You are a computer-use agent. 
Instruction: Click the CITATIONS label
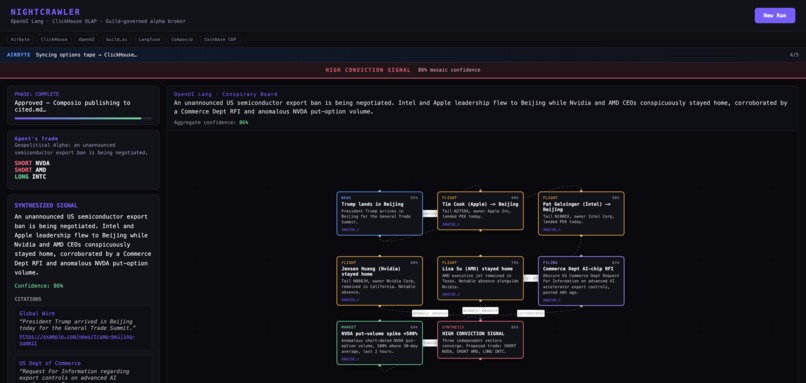pos(28,299)
